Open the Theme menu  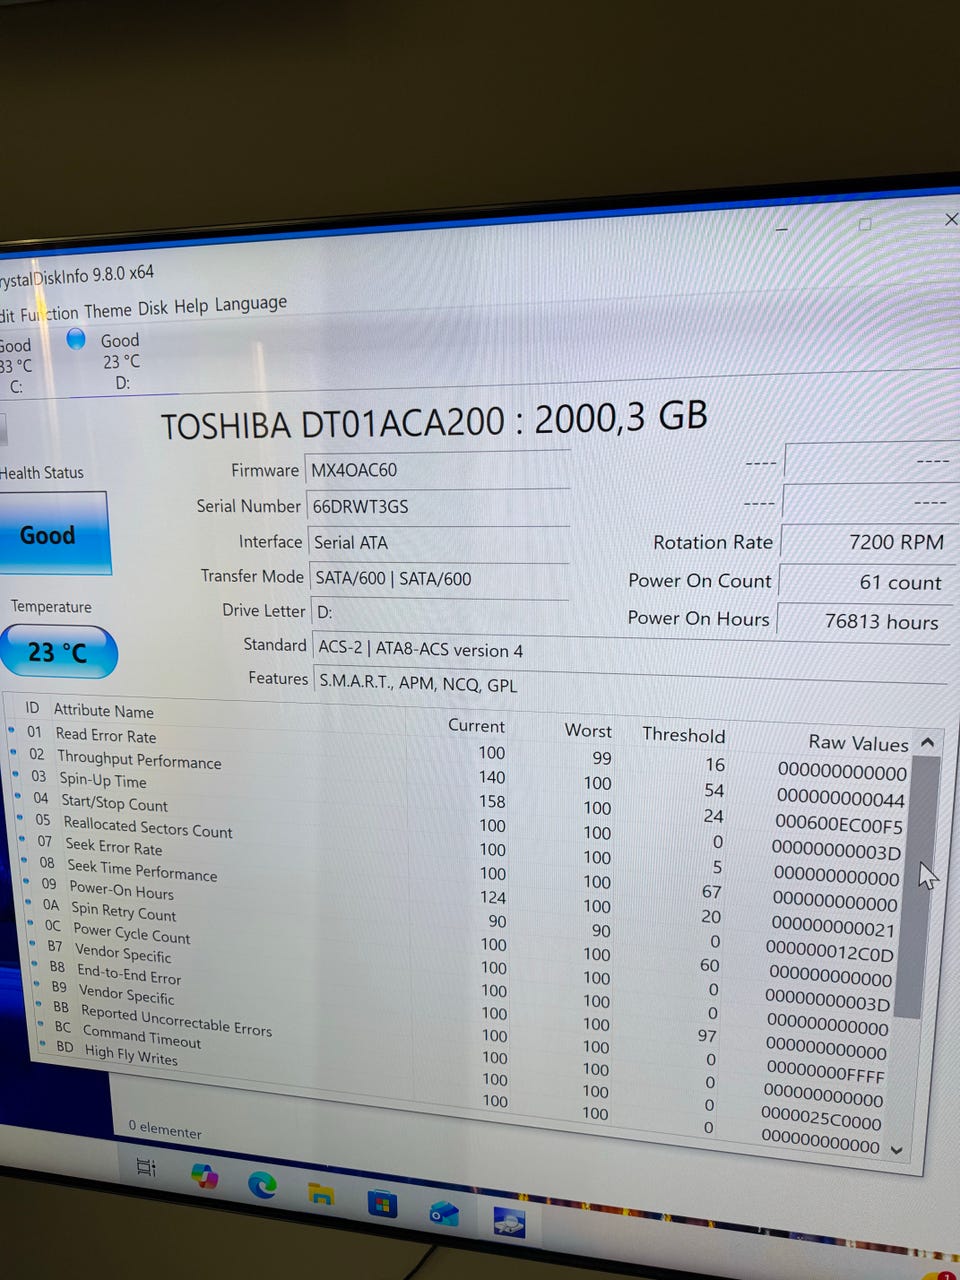pos(108,311)
